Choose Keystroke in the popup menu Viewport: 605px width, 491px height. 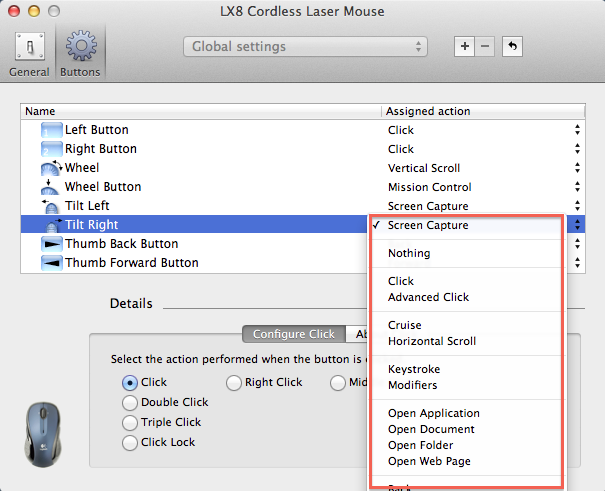[x=466, y=369]
